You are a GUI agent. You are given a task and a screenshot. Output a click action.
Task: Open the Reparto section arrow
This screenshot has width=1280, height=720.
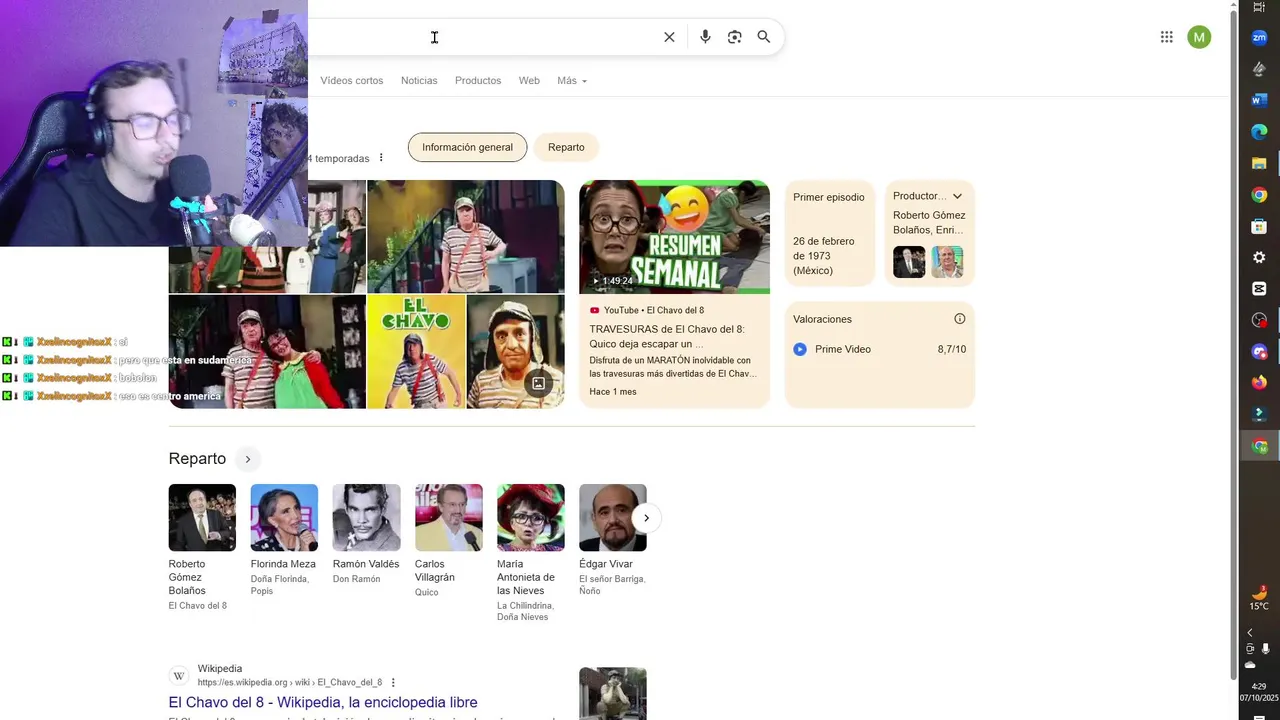[247, 459]
